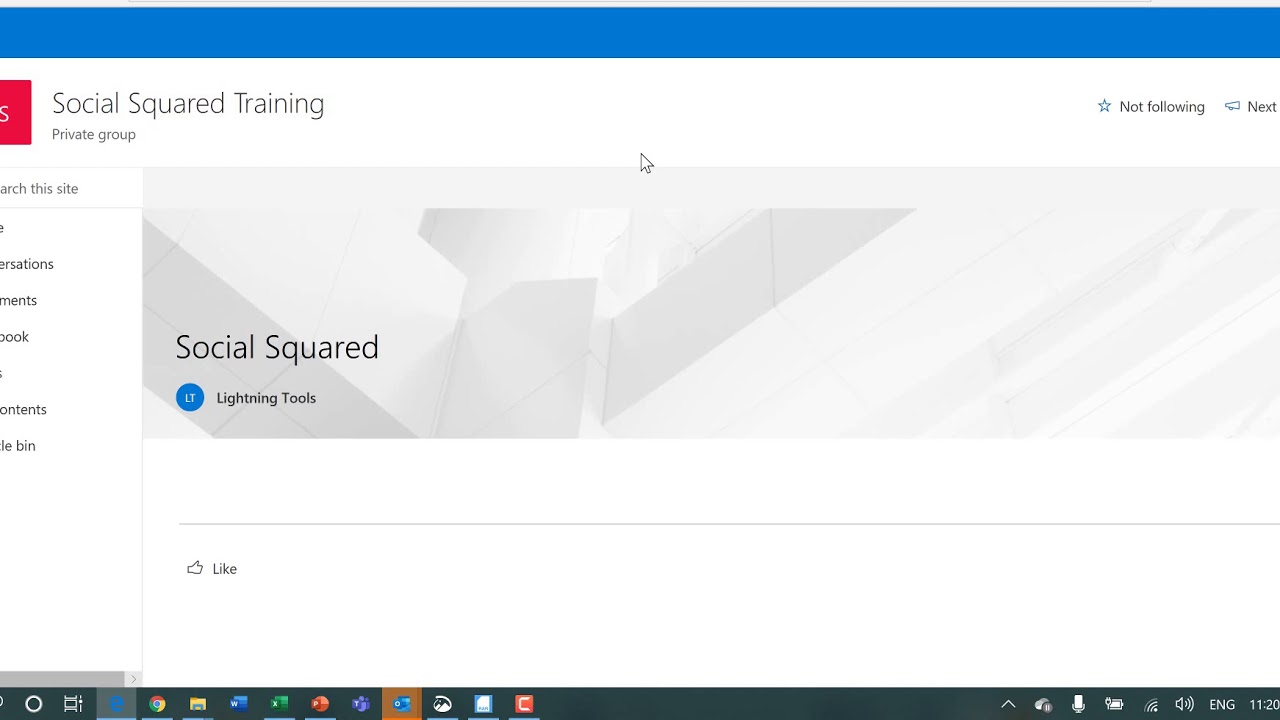Viewport: 1280px width, 720px height.
Task: Click the OneDrive cloud tray icon
Action: (1043, 705)
